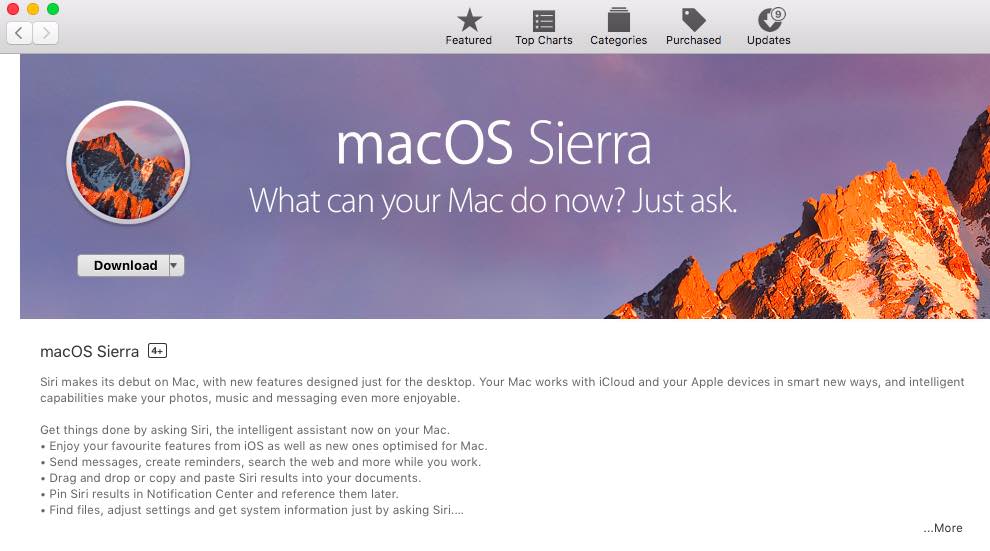Open the Categories tab
Image resolution: width=990 pixels, height=551 pixels.
(618, 27)
